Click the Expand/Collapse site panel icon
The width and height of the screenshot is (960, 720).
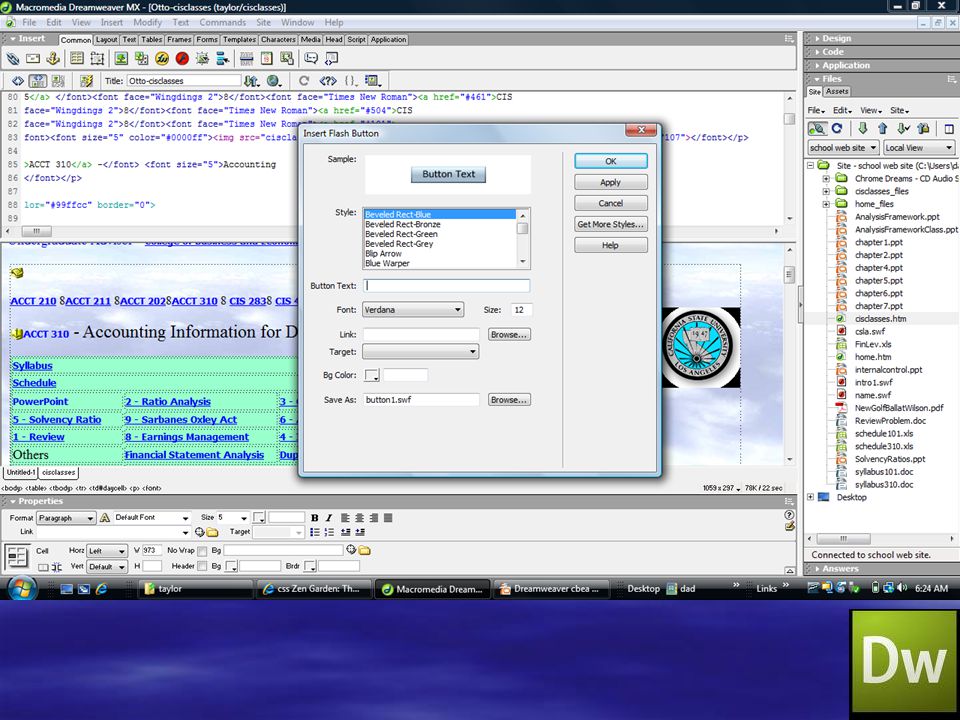(948, 129)
